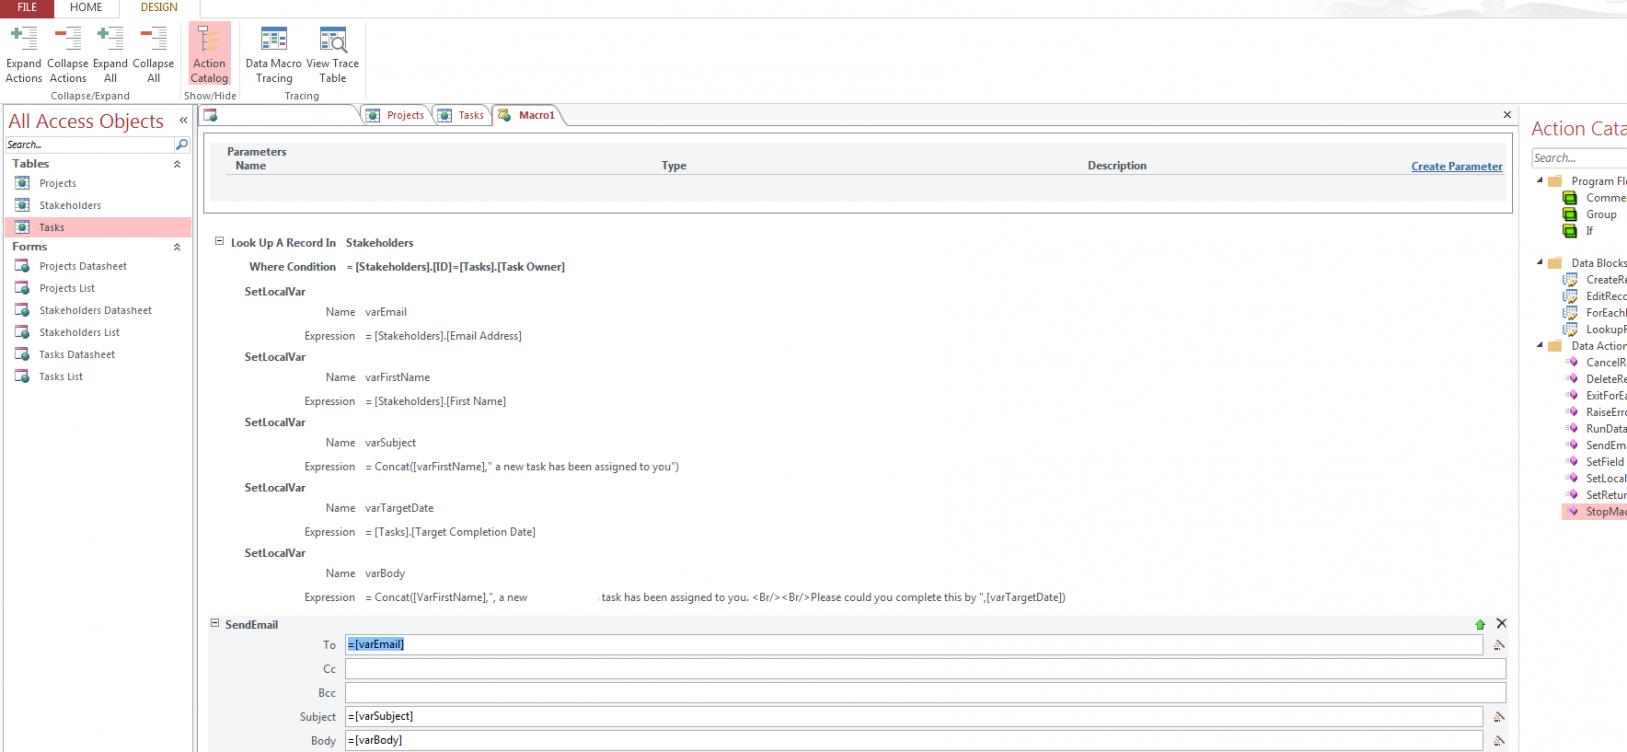Click the varSubject Concat expression text
This screenshot has width=1627, height=752.
(x=521, y=467)
